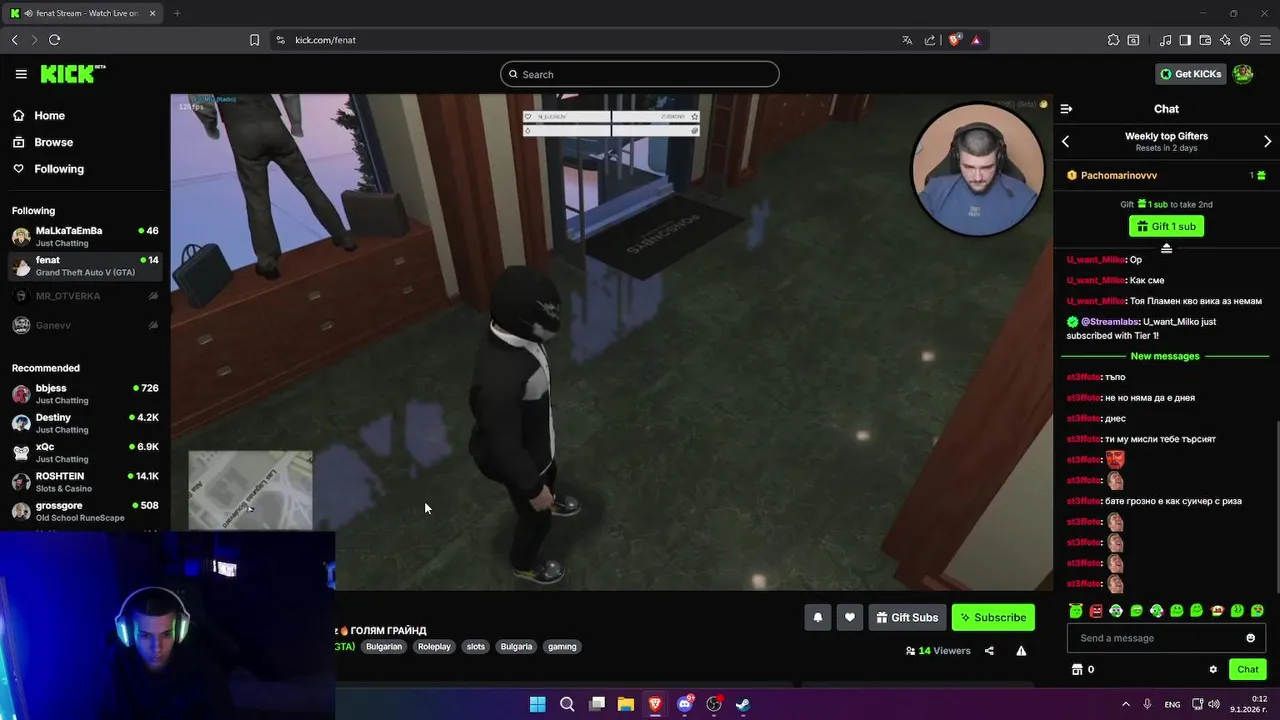Screen dimensions: 1280x720
Task: Open grossgore recommended channel
Action: [85, 511]
